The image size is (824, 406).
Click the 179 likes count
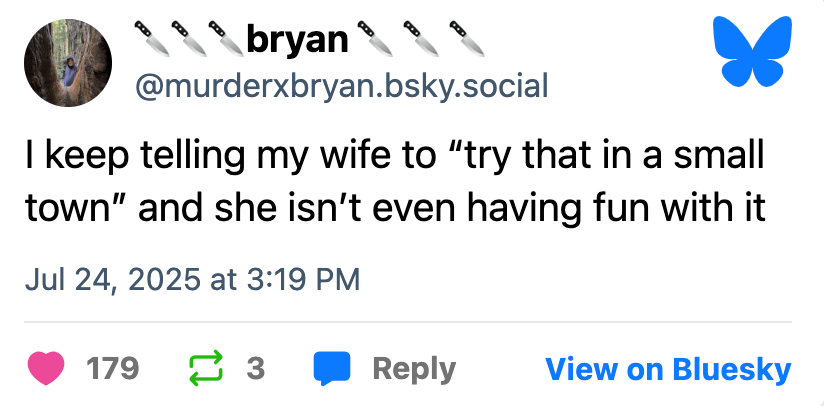click(112, 369)
